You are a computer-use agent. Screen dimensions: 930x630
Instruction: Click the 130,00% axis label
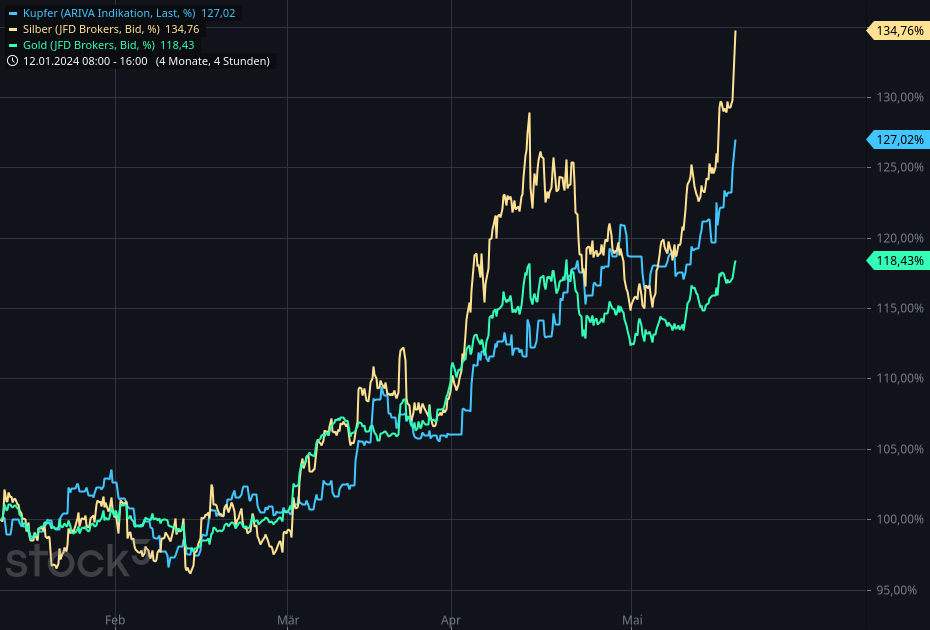(x=900, y=97)
